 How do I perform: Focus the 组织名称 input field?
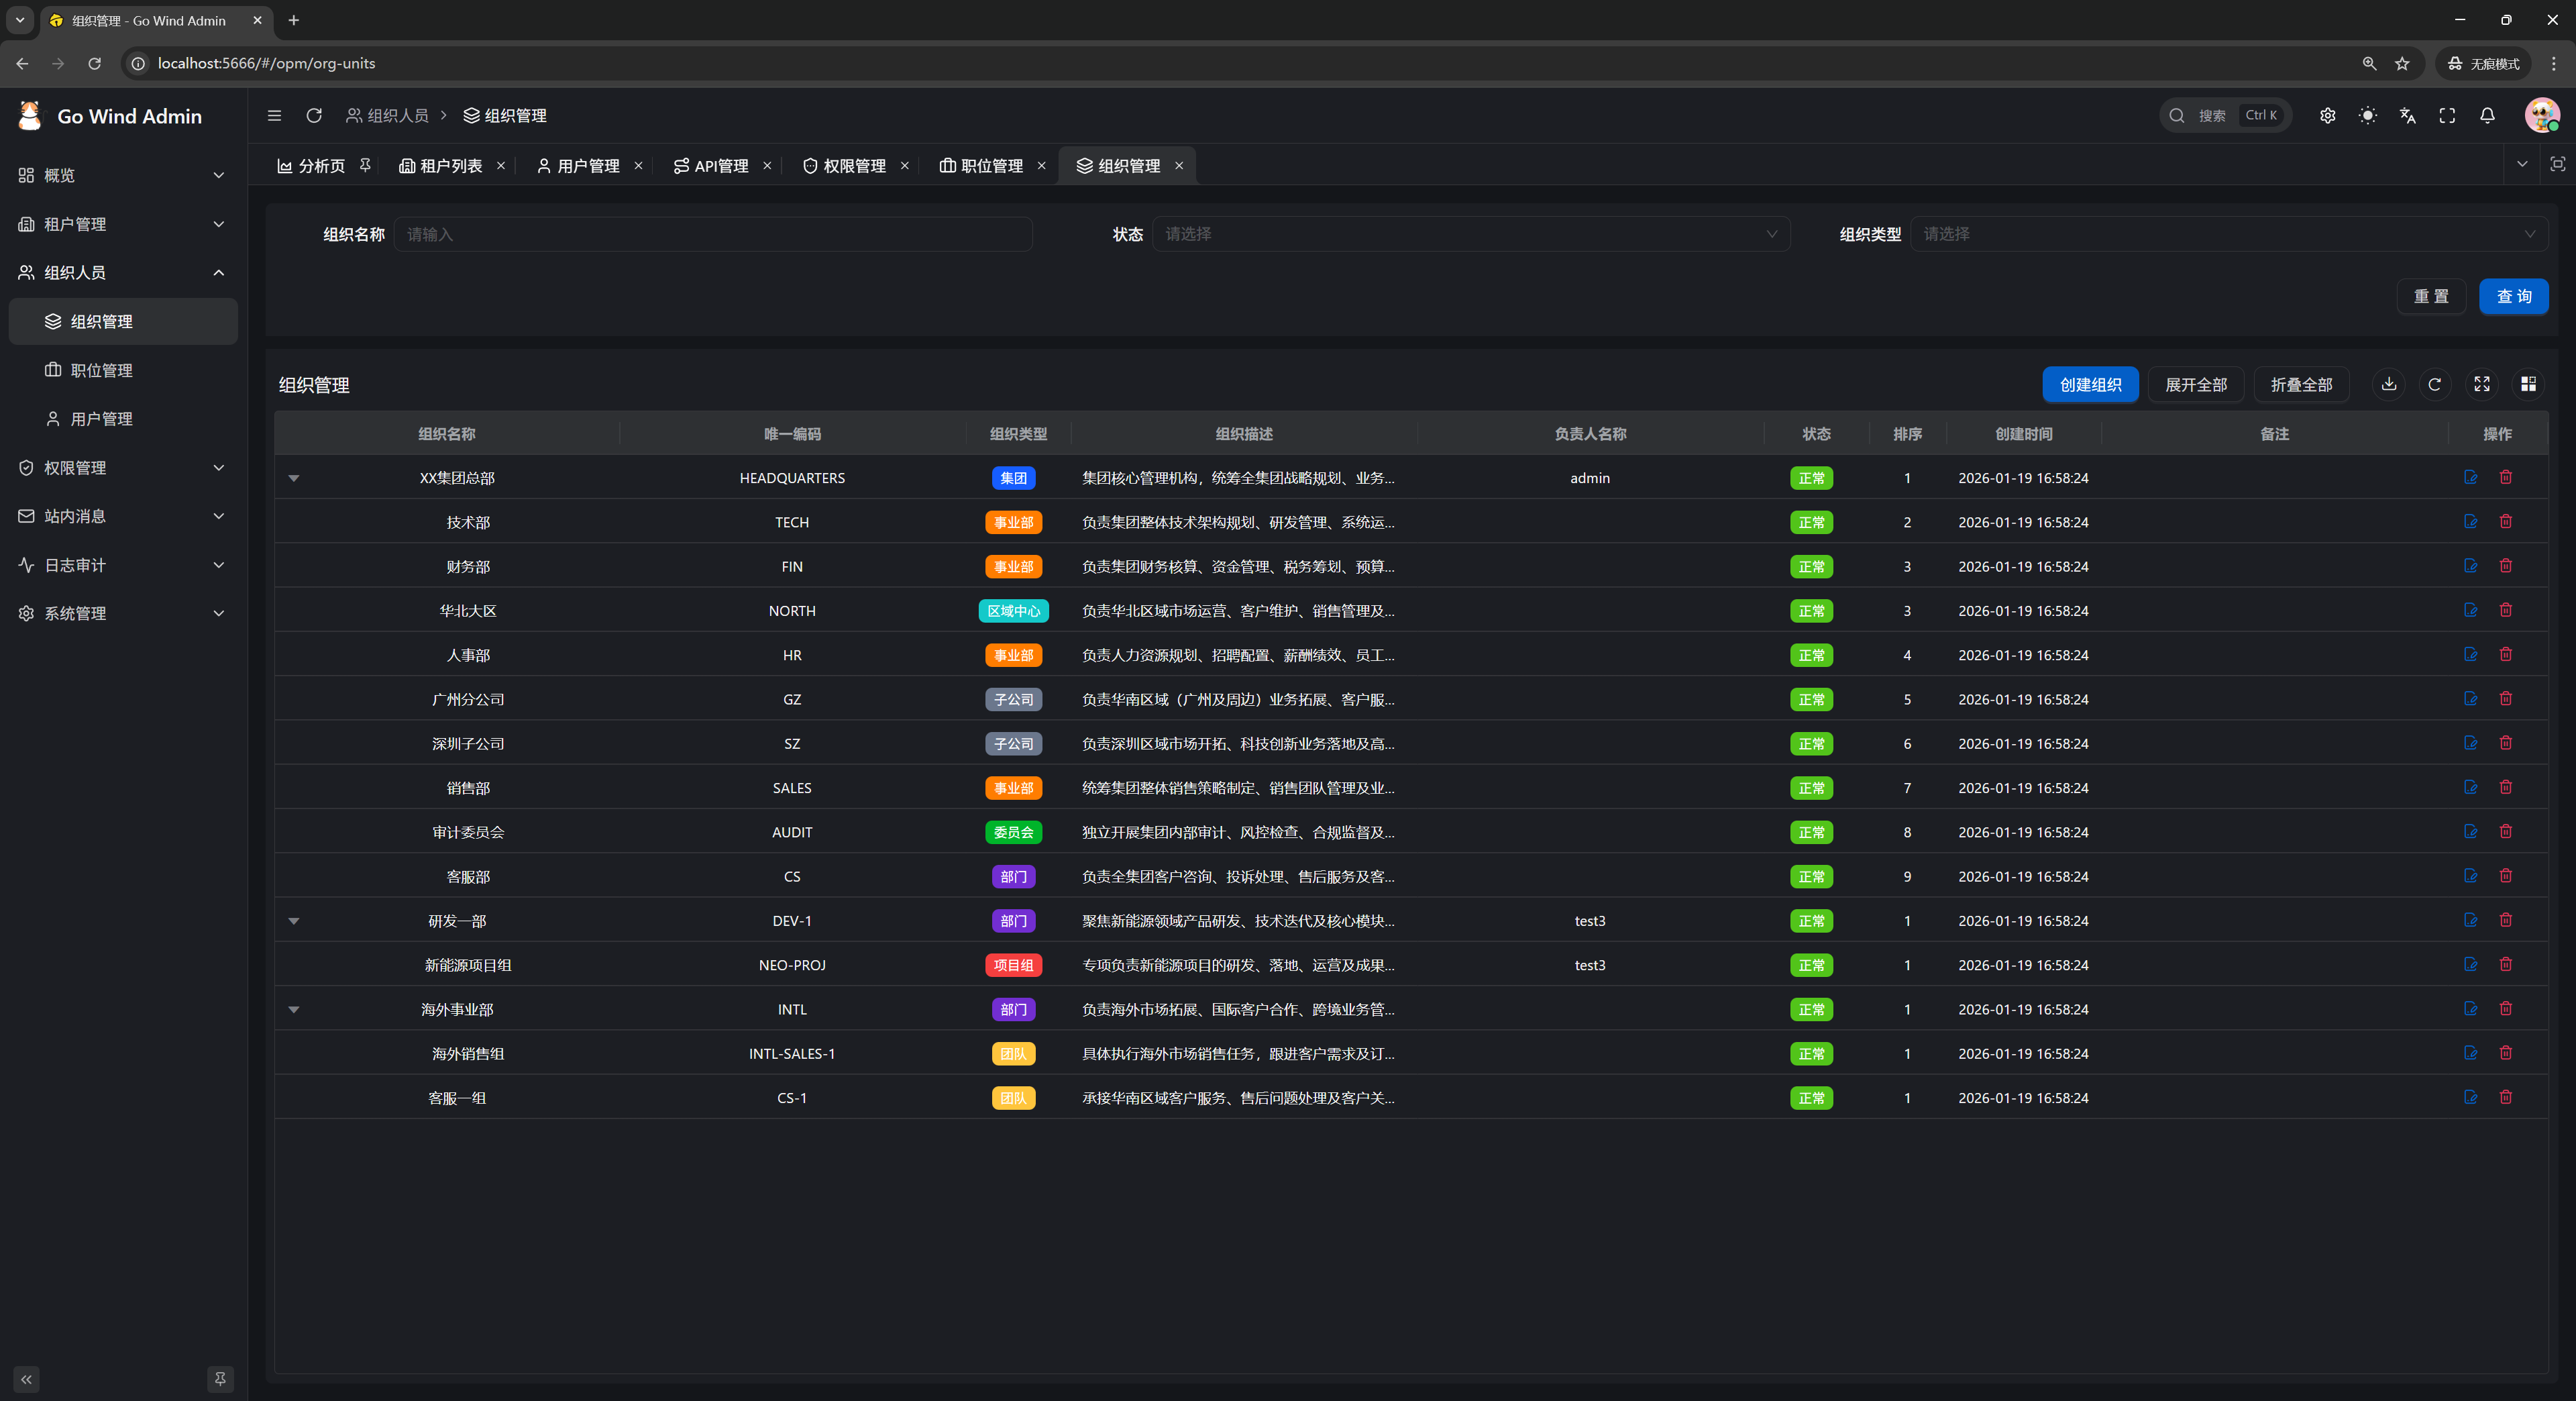click(x=713, y=234)
